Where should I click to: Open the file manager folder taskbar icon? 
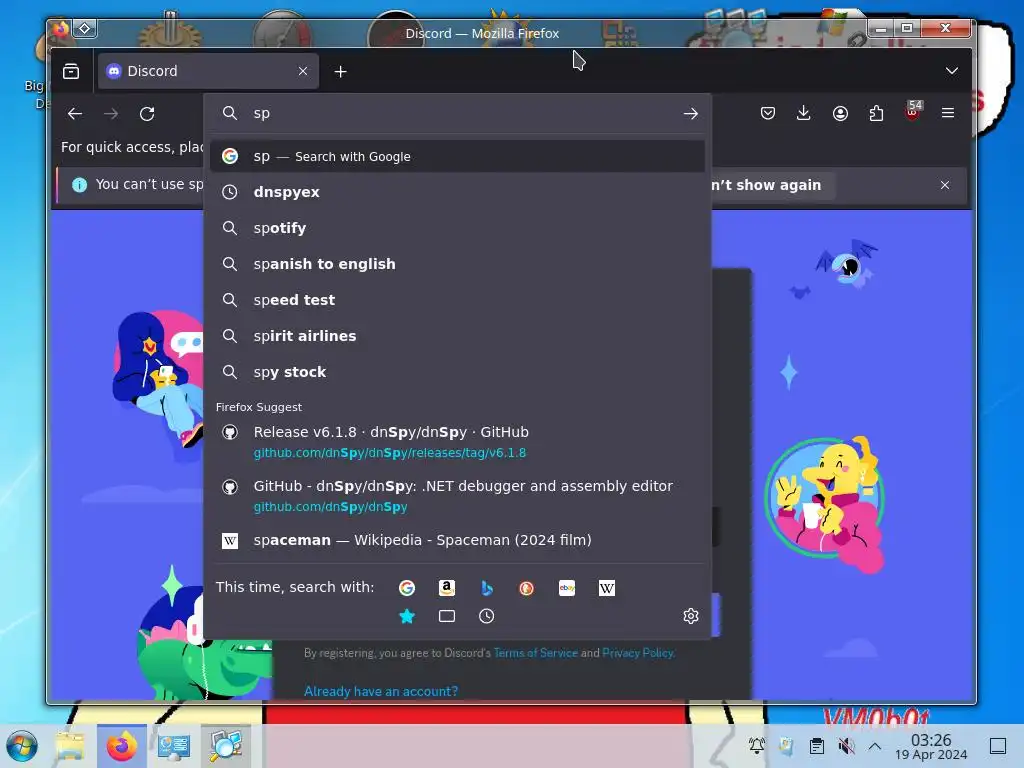click(70, 746)
